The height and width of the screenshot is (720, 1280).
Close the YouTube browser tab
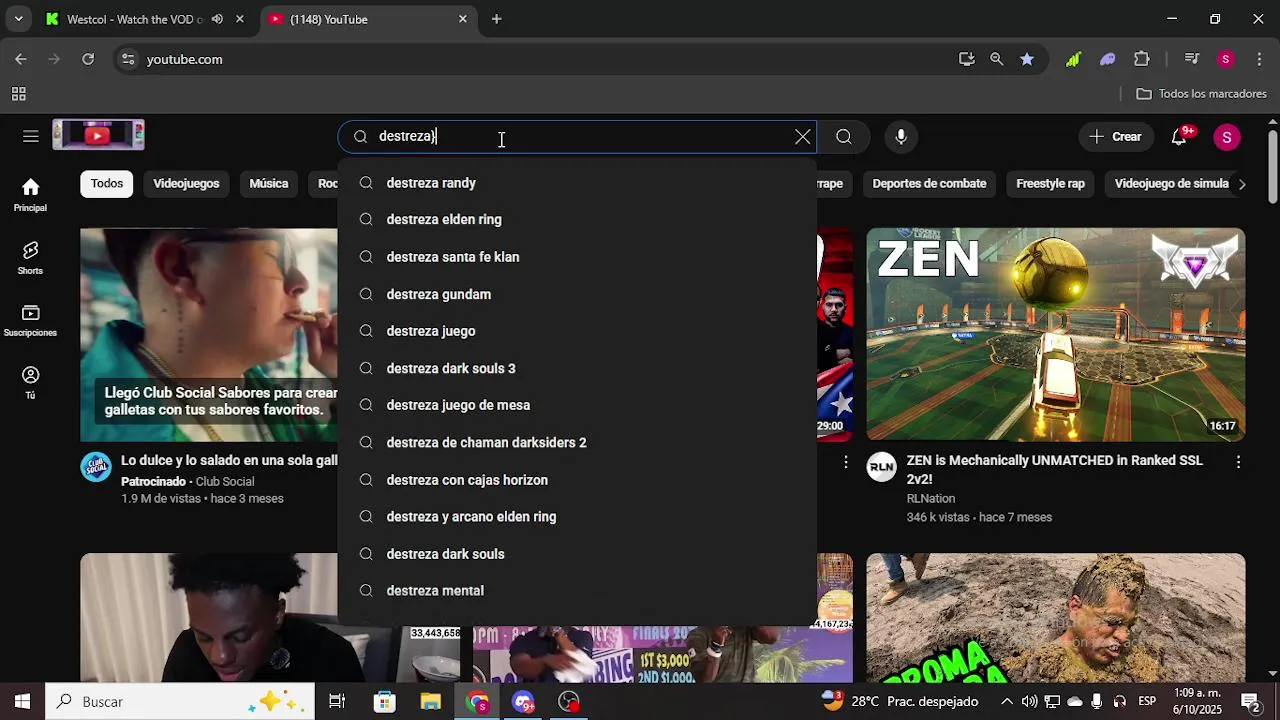[462, 19]
